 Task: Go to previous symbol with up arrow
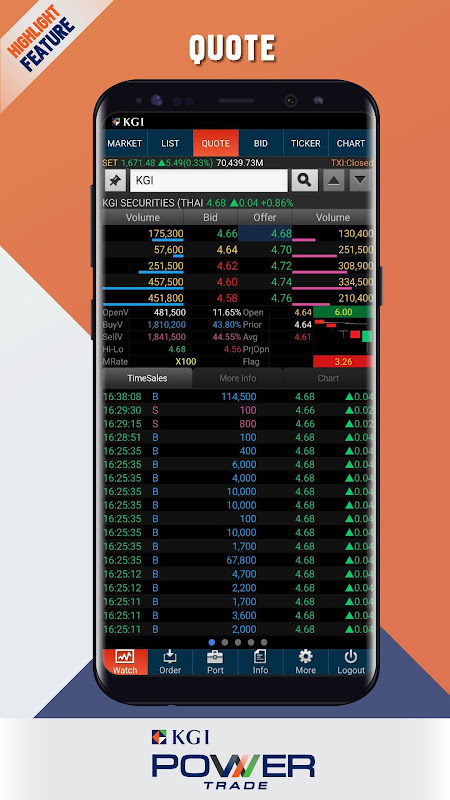point(333,181)
